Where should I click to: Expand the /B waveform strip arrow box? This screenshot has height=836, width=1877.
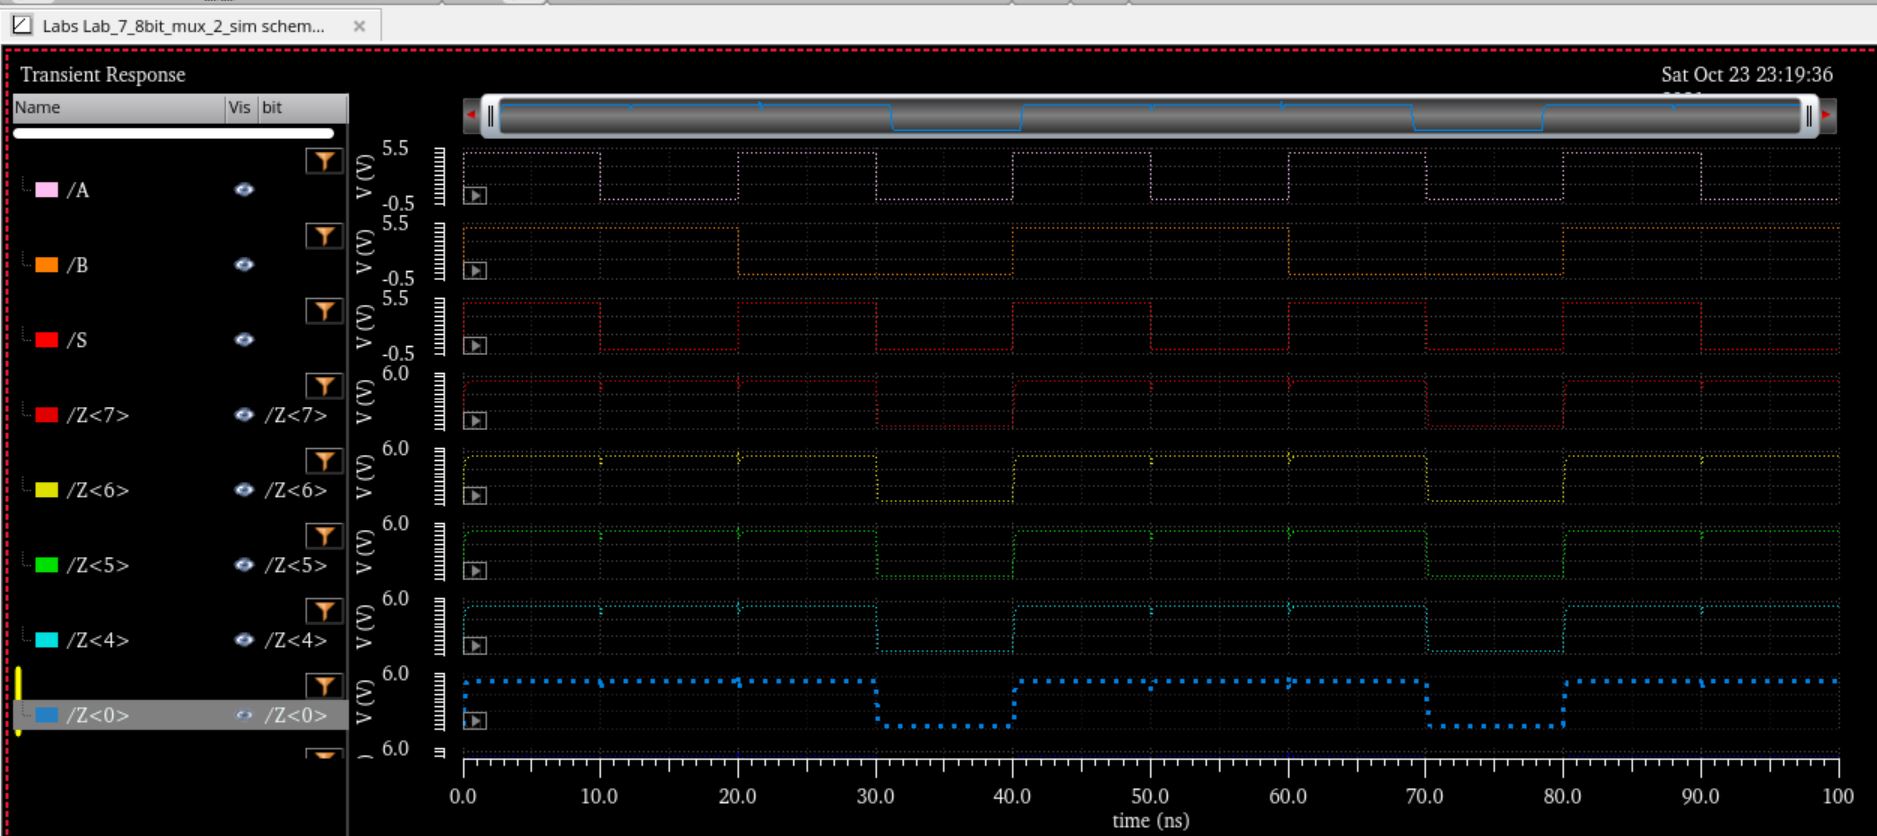(475, 271)
